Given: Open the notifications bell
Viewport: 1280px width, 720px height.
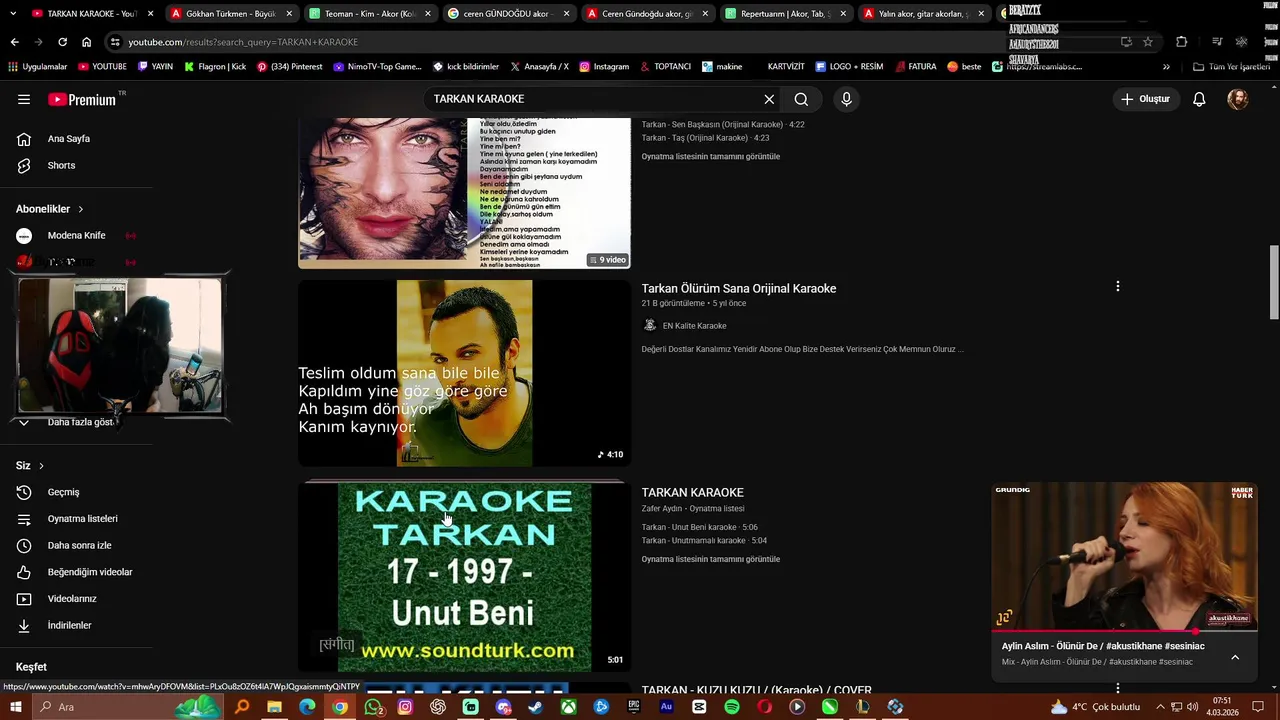Looking at the screenshot, I should [x=1199, y=99].
